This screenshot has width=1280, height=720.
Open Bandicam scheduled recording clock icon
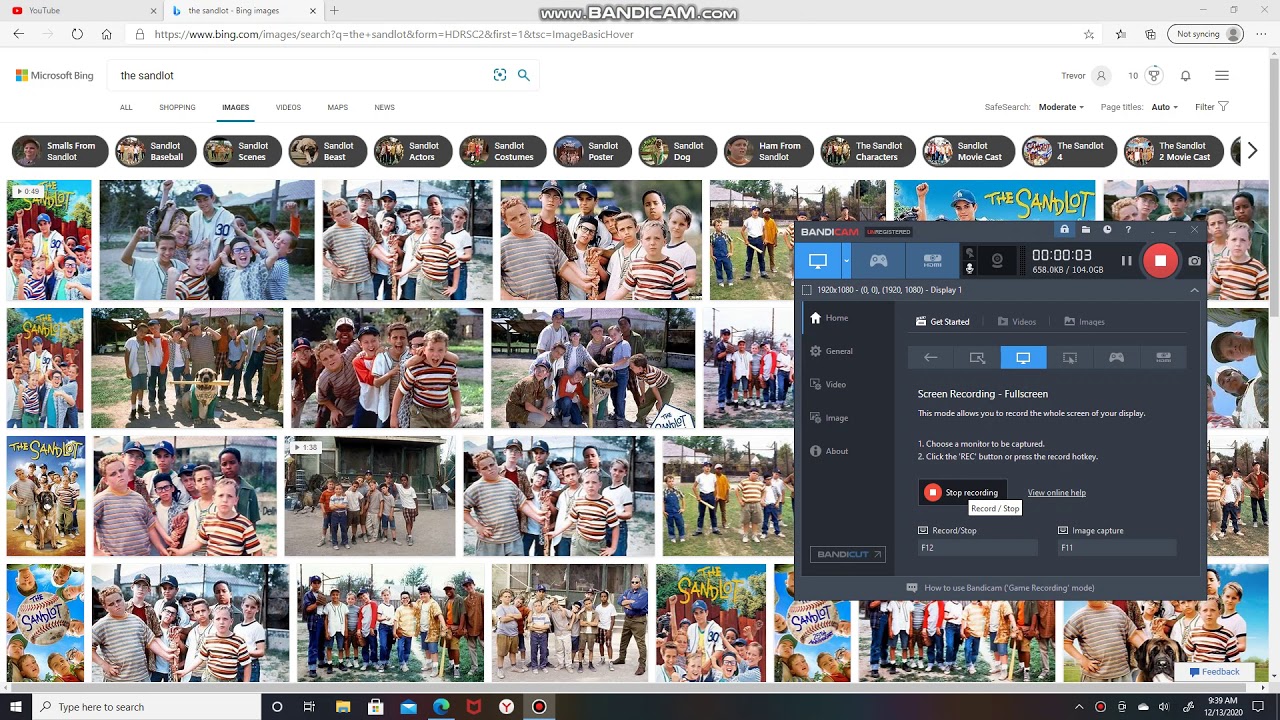[x=1107, y=230]
